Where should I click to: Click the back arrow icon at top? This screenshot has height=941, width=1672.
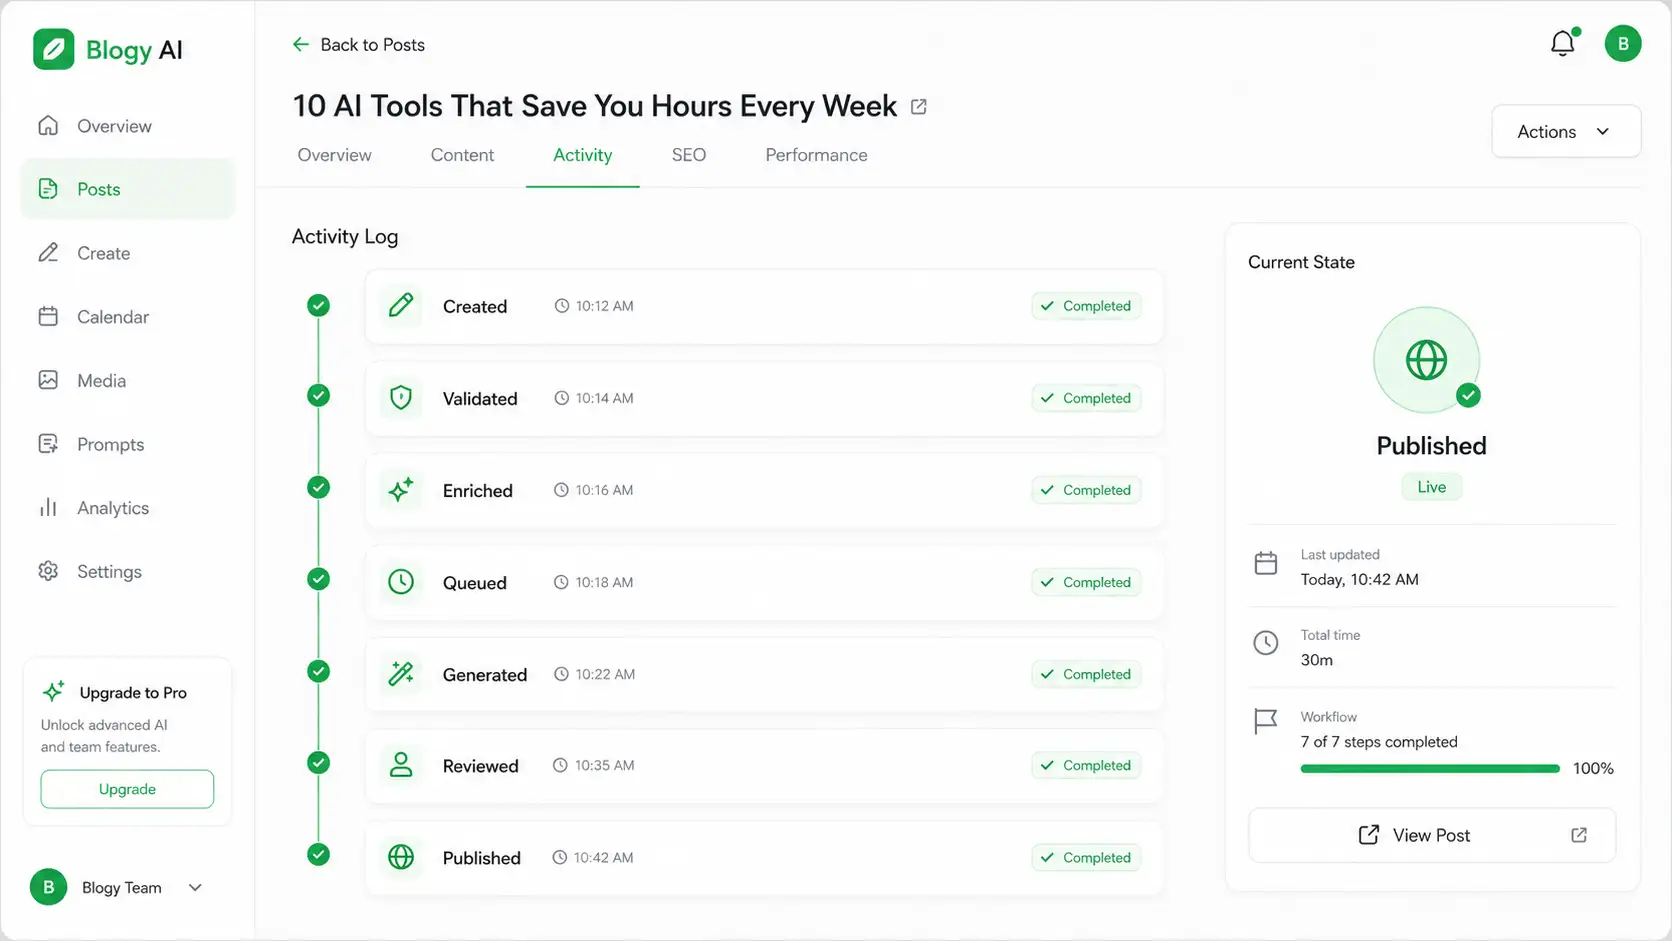(x=300, y=44)
